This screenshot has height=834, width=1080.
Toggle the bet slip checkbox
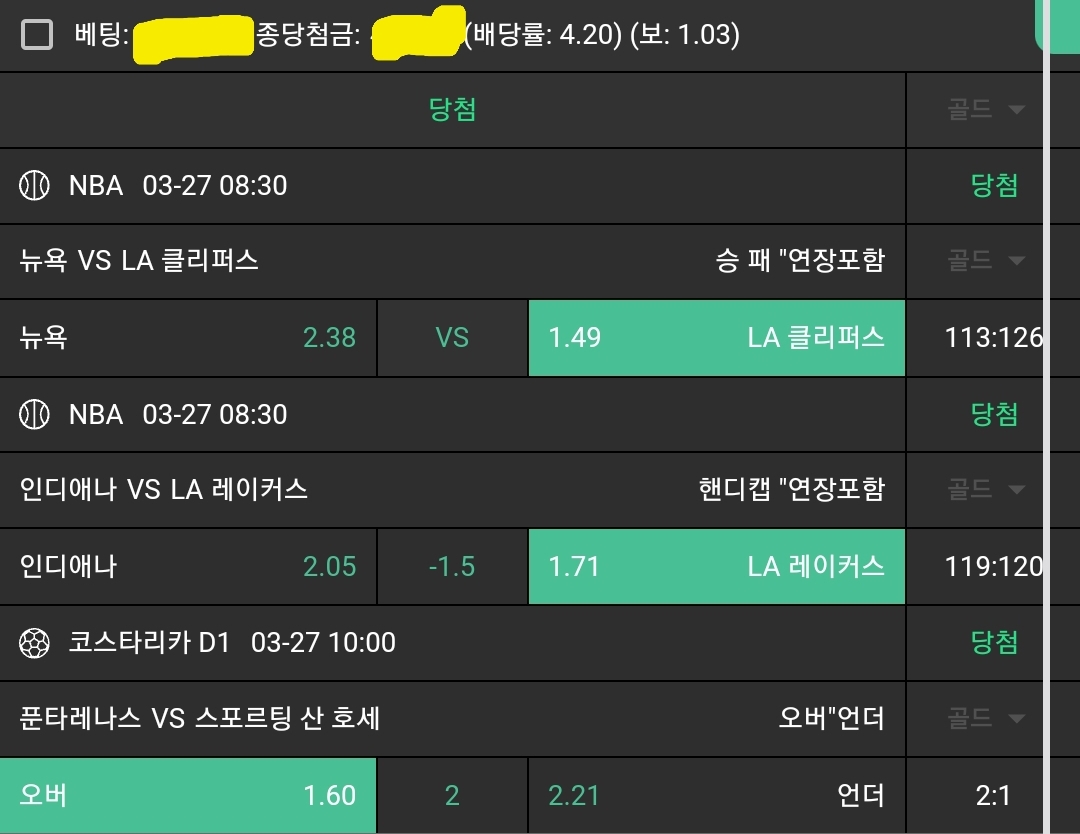tap(37, 35)
